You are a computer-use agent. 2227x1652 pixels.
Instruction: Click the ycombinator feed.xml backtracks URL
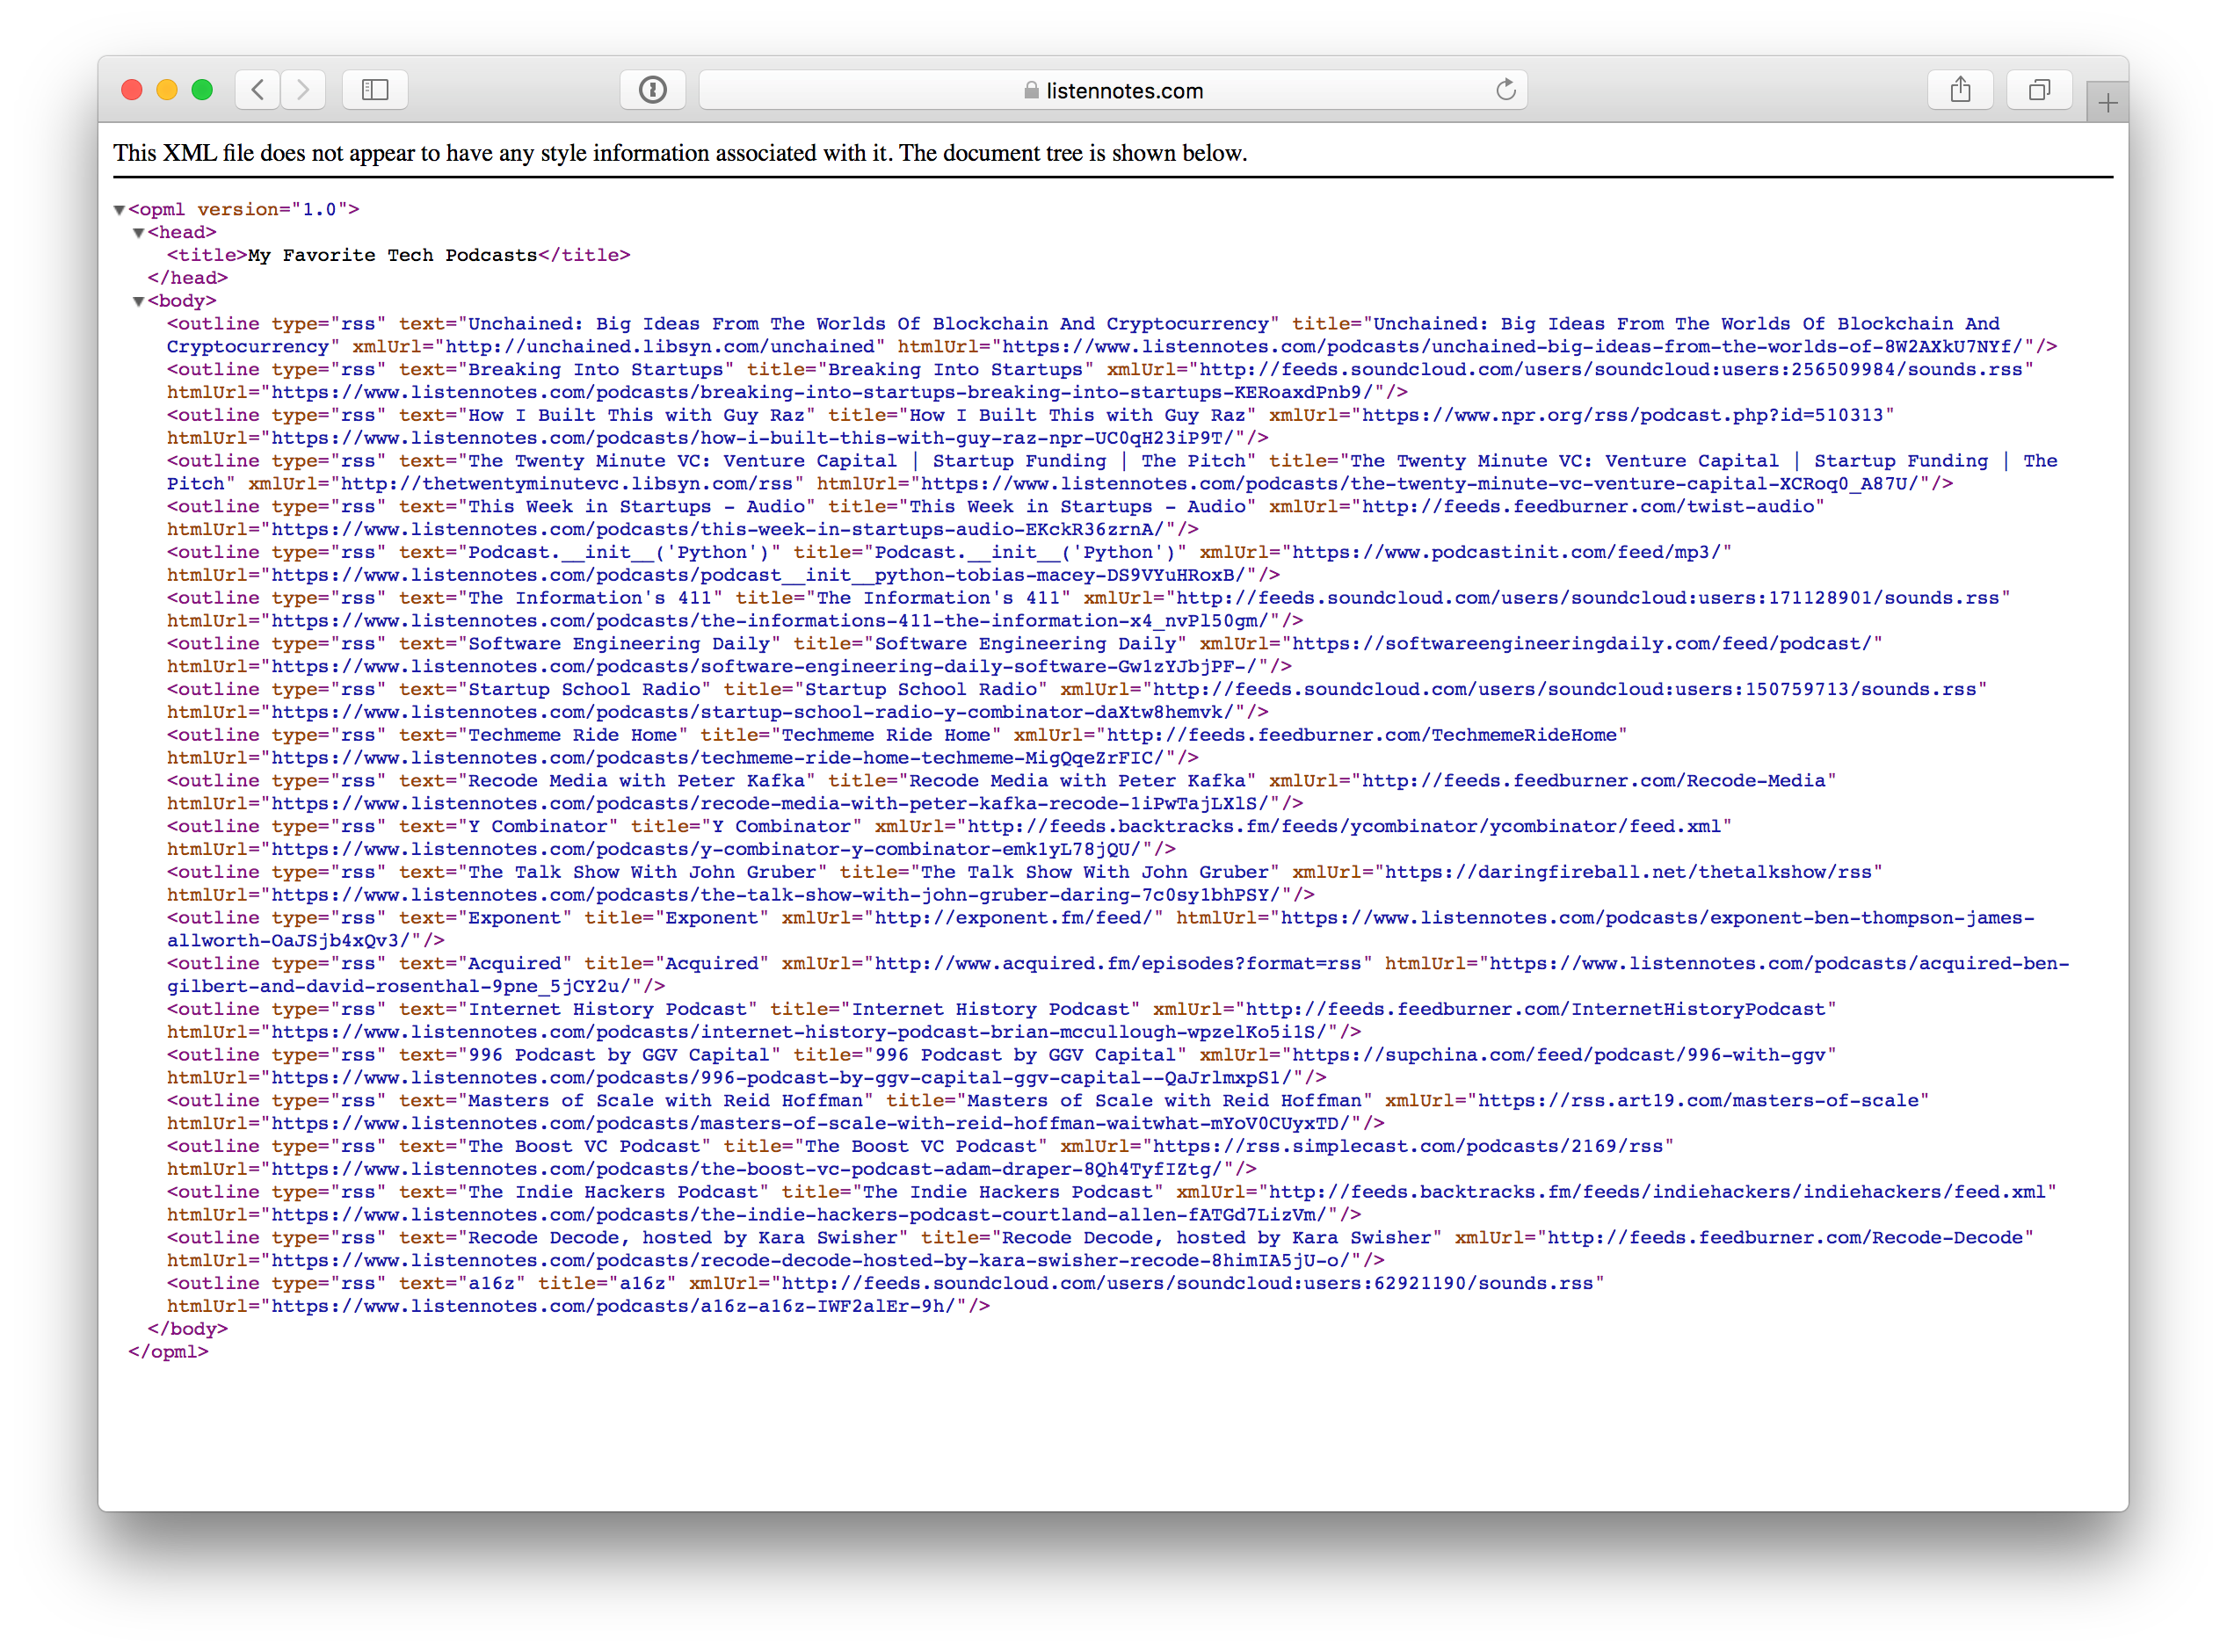coord(1344,827)
